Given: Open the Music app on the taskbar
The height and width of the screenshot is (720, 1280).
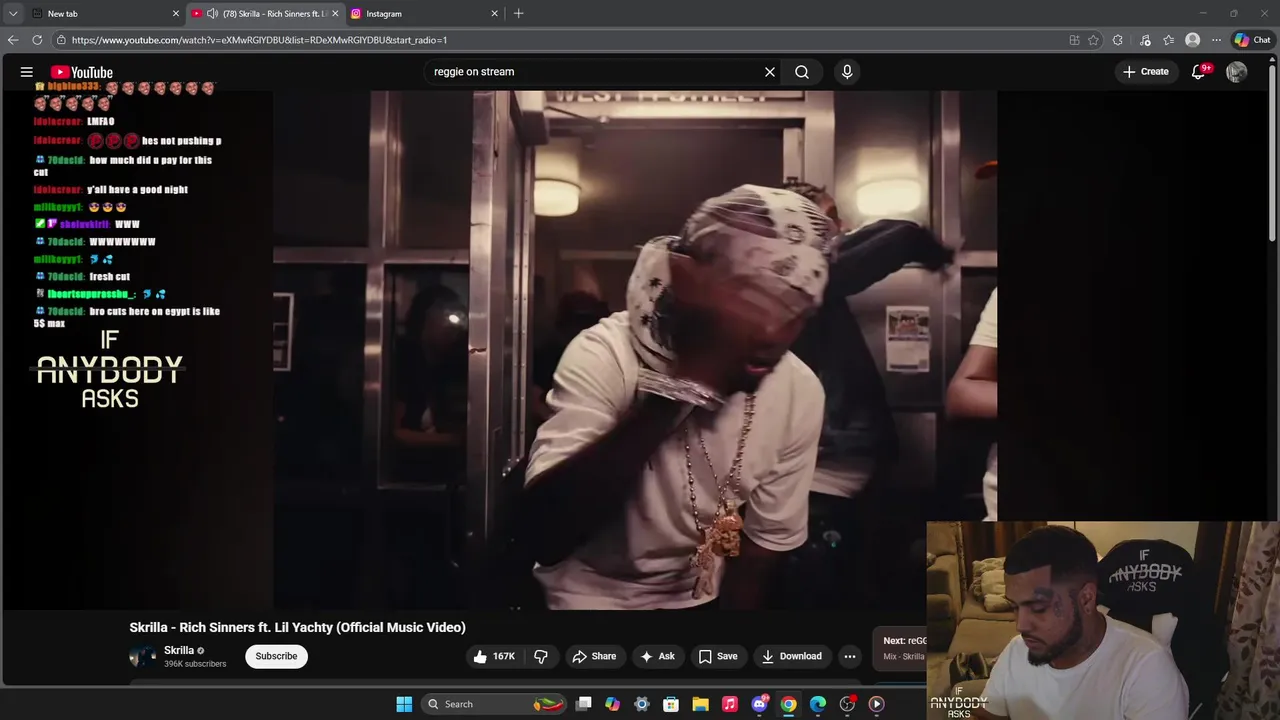Looking at the screenshot, I should [730, 704].
